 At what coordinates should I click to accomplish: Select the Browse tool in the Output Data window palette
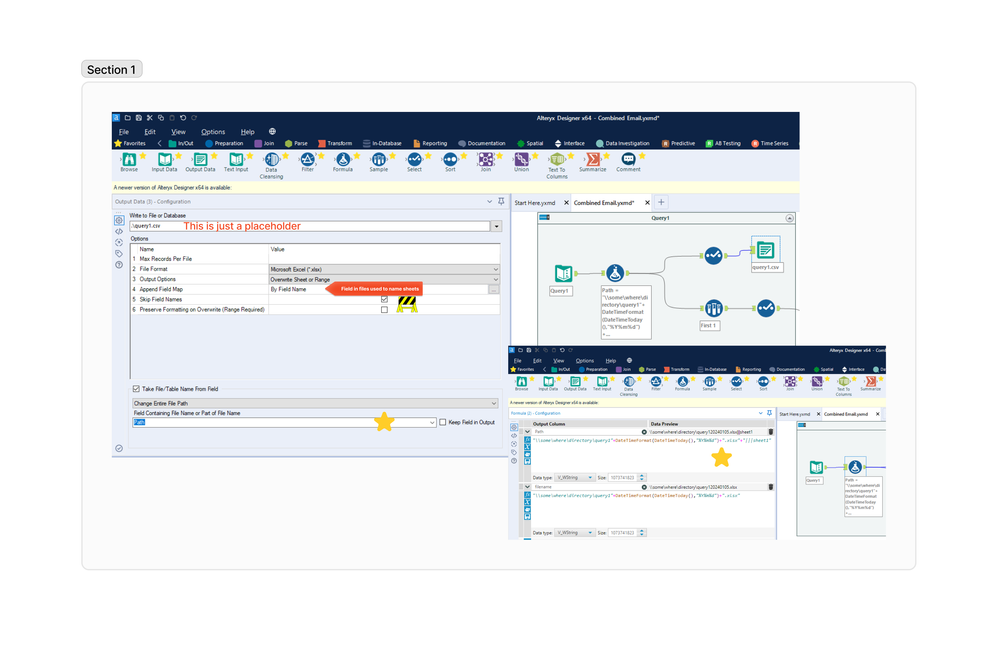(x=129, y=162)
